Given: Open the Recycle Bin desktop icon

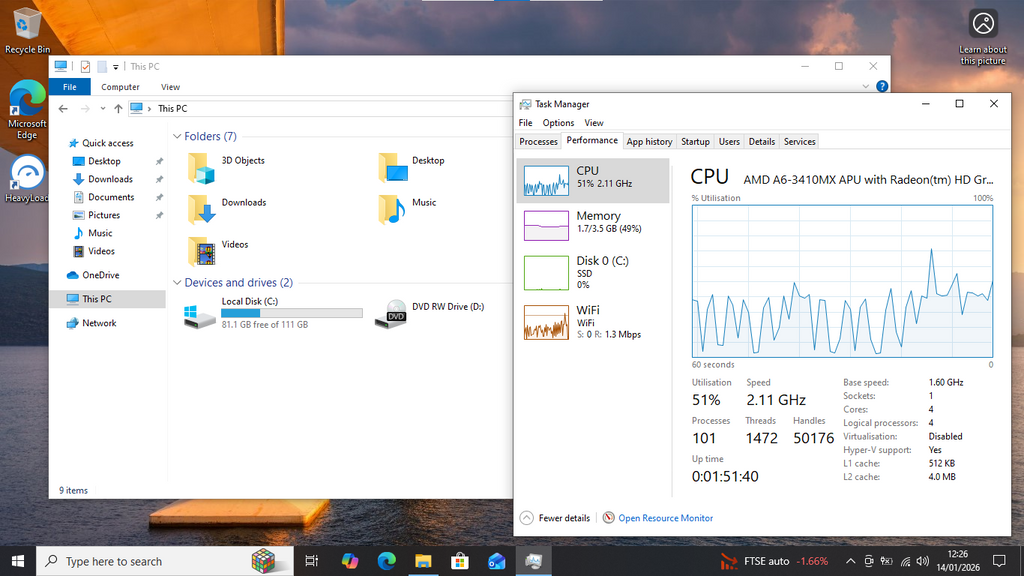Looking at the screenshot, I should [27, 24].
